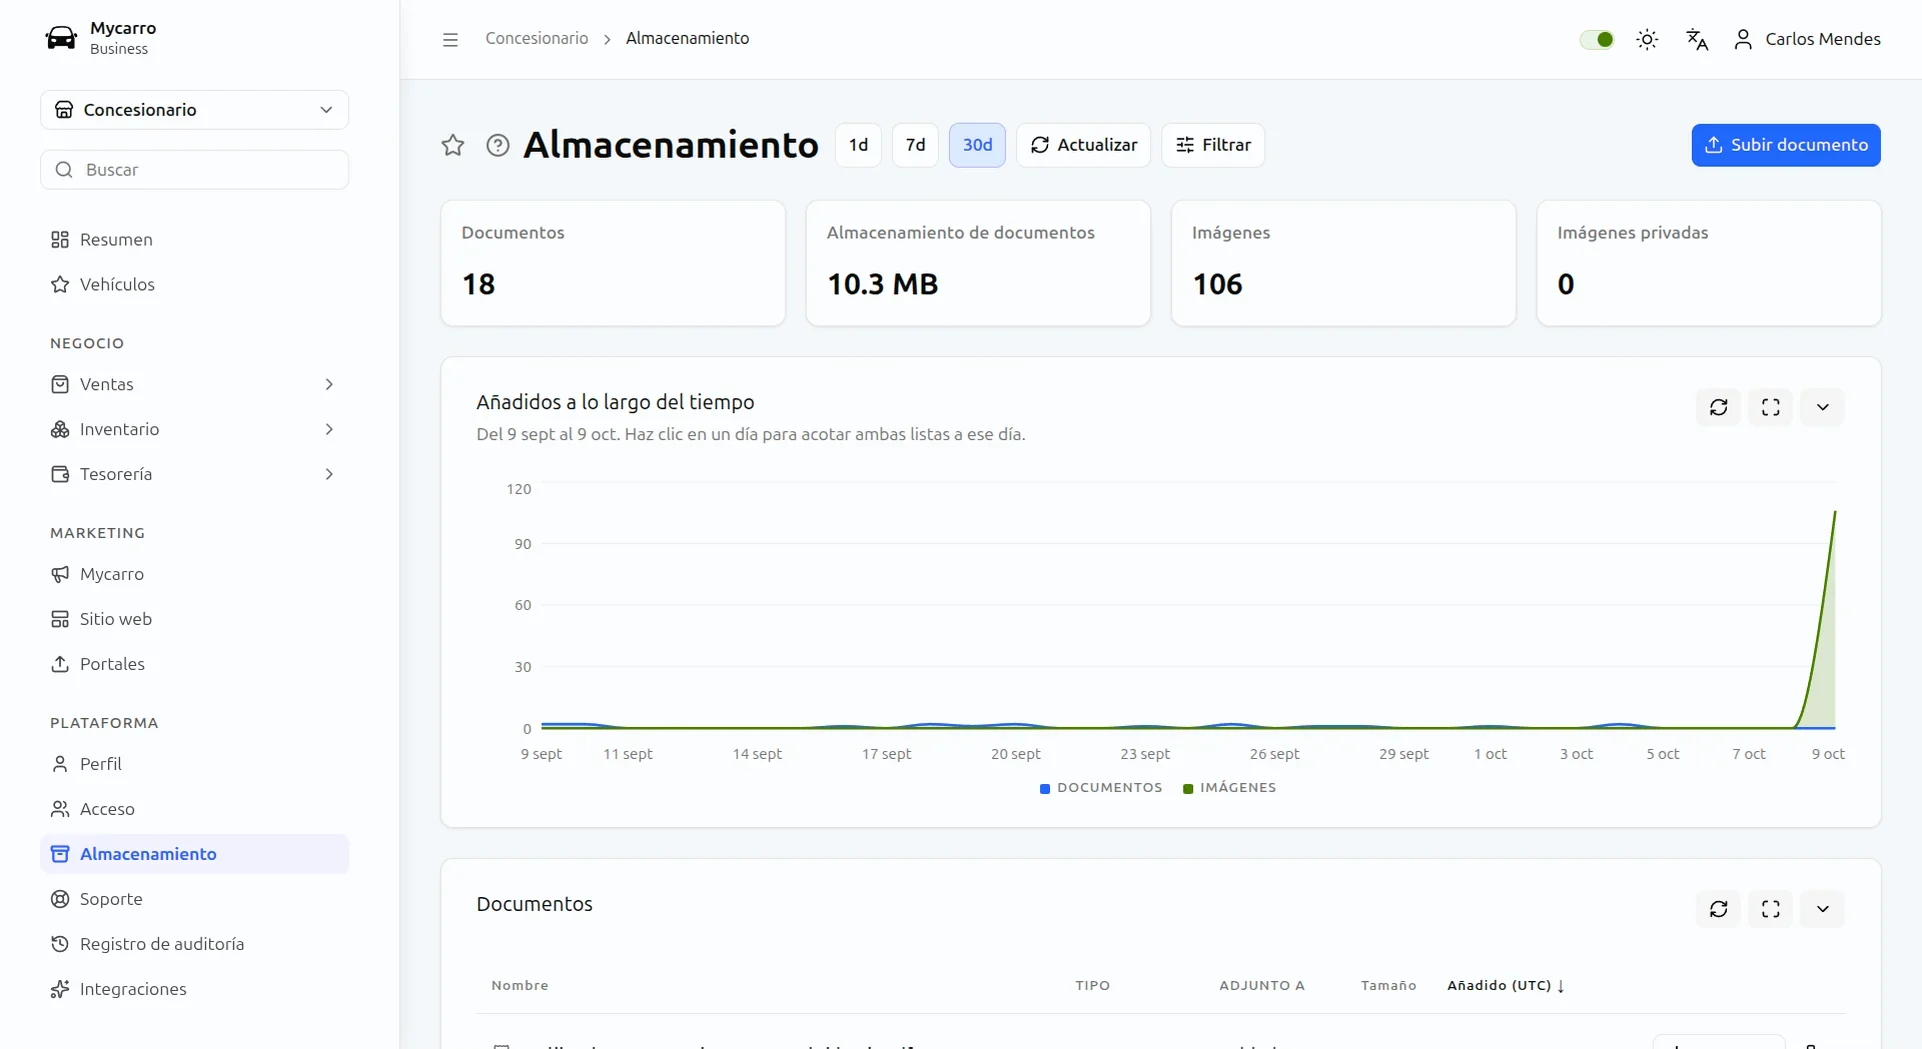Open Carlos Mendes user menu
Image resolution: width=1922 pixels, height=1049 pixels.
coord(1807,39)
